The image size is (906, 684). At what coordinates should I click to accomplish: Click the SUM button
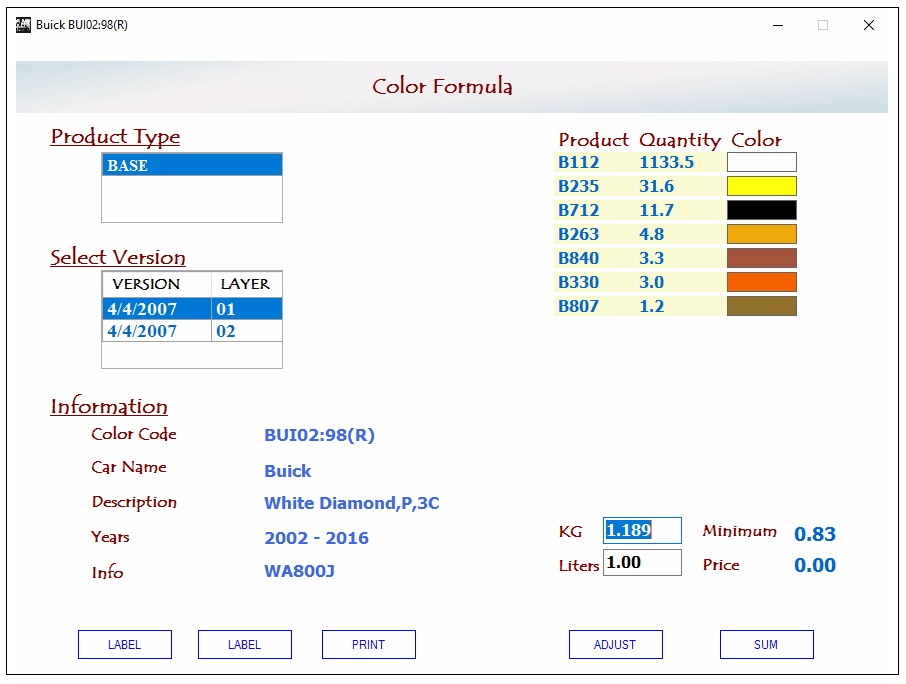pos(766,645)
